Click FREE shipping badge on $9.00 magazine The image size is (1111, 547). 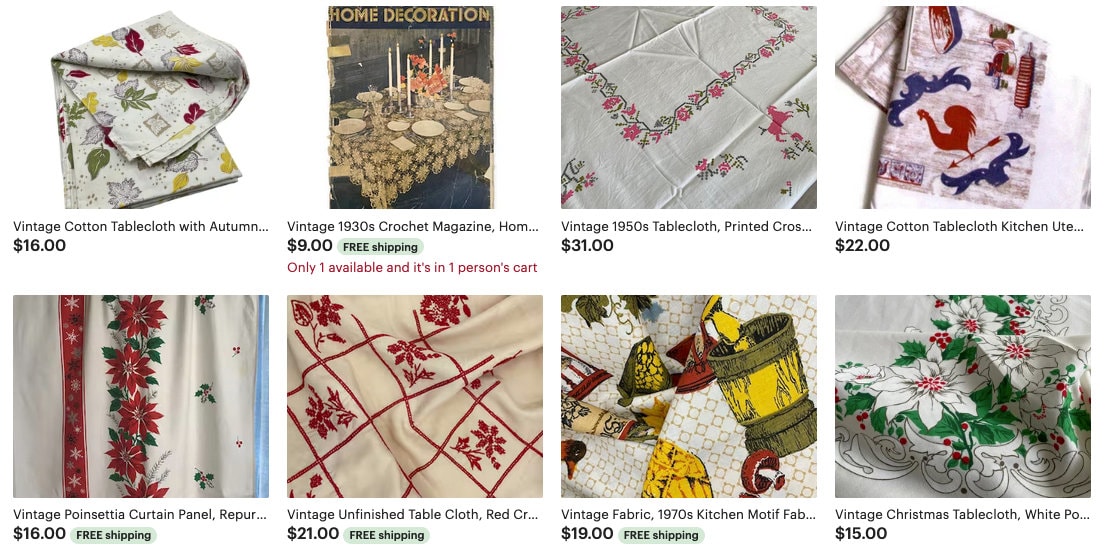click(380, 247)
